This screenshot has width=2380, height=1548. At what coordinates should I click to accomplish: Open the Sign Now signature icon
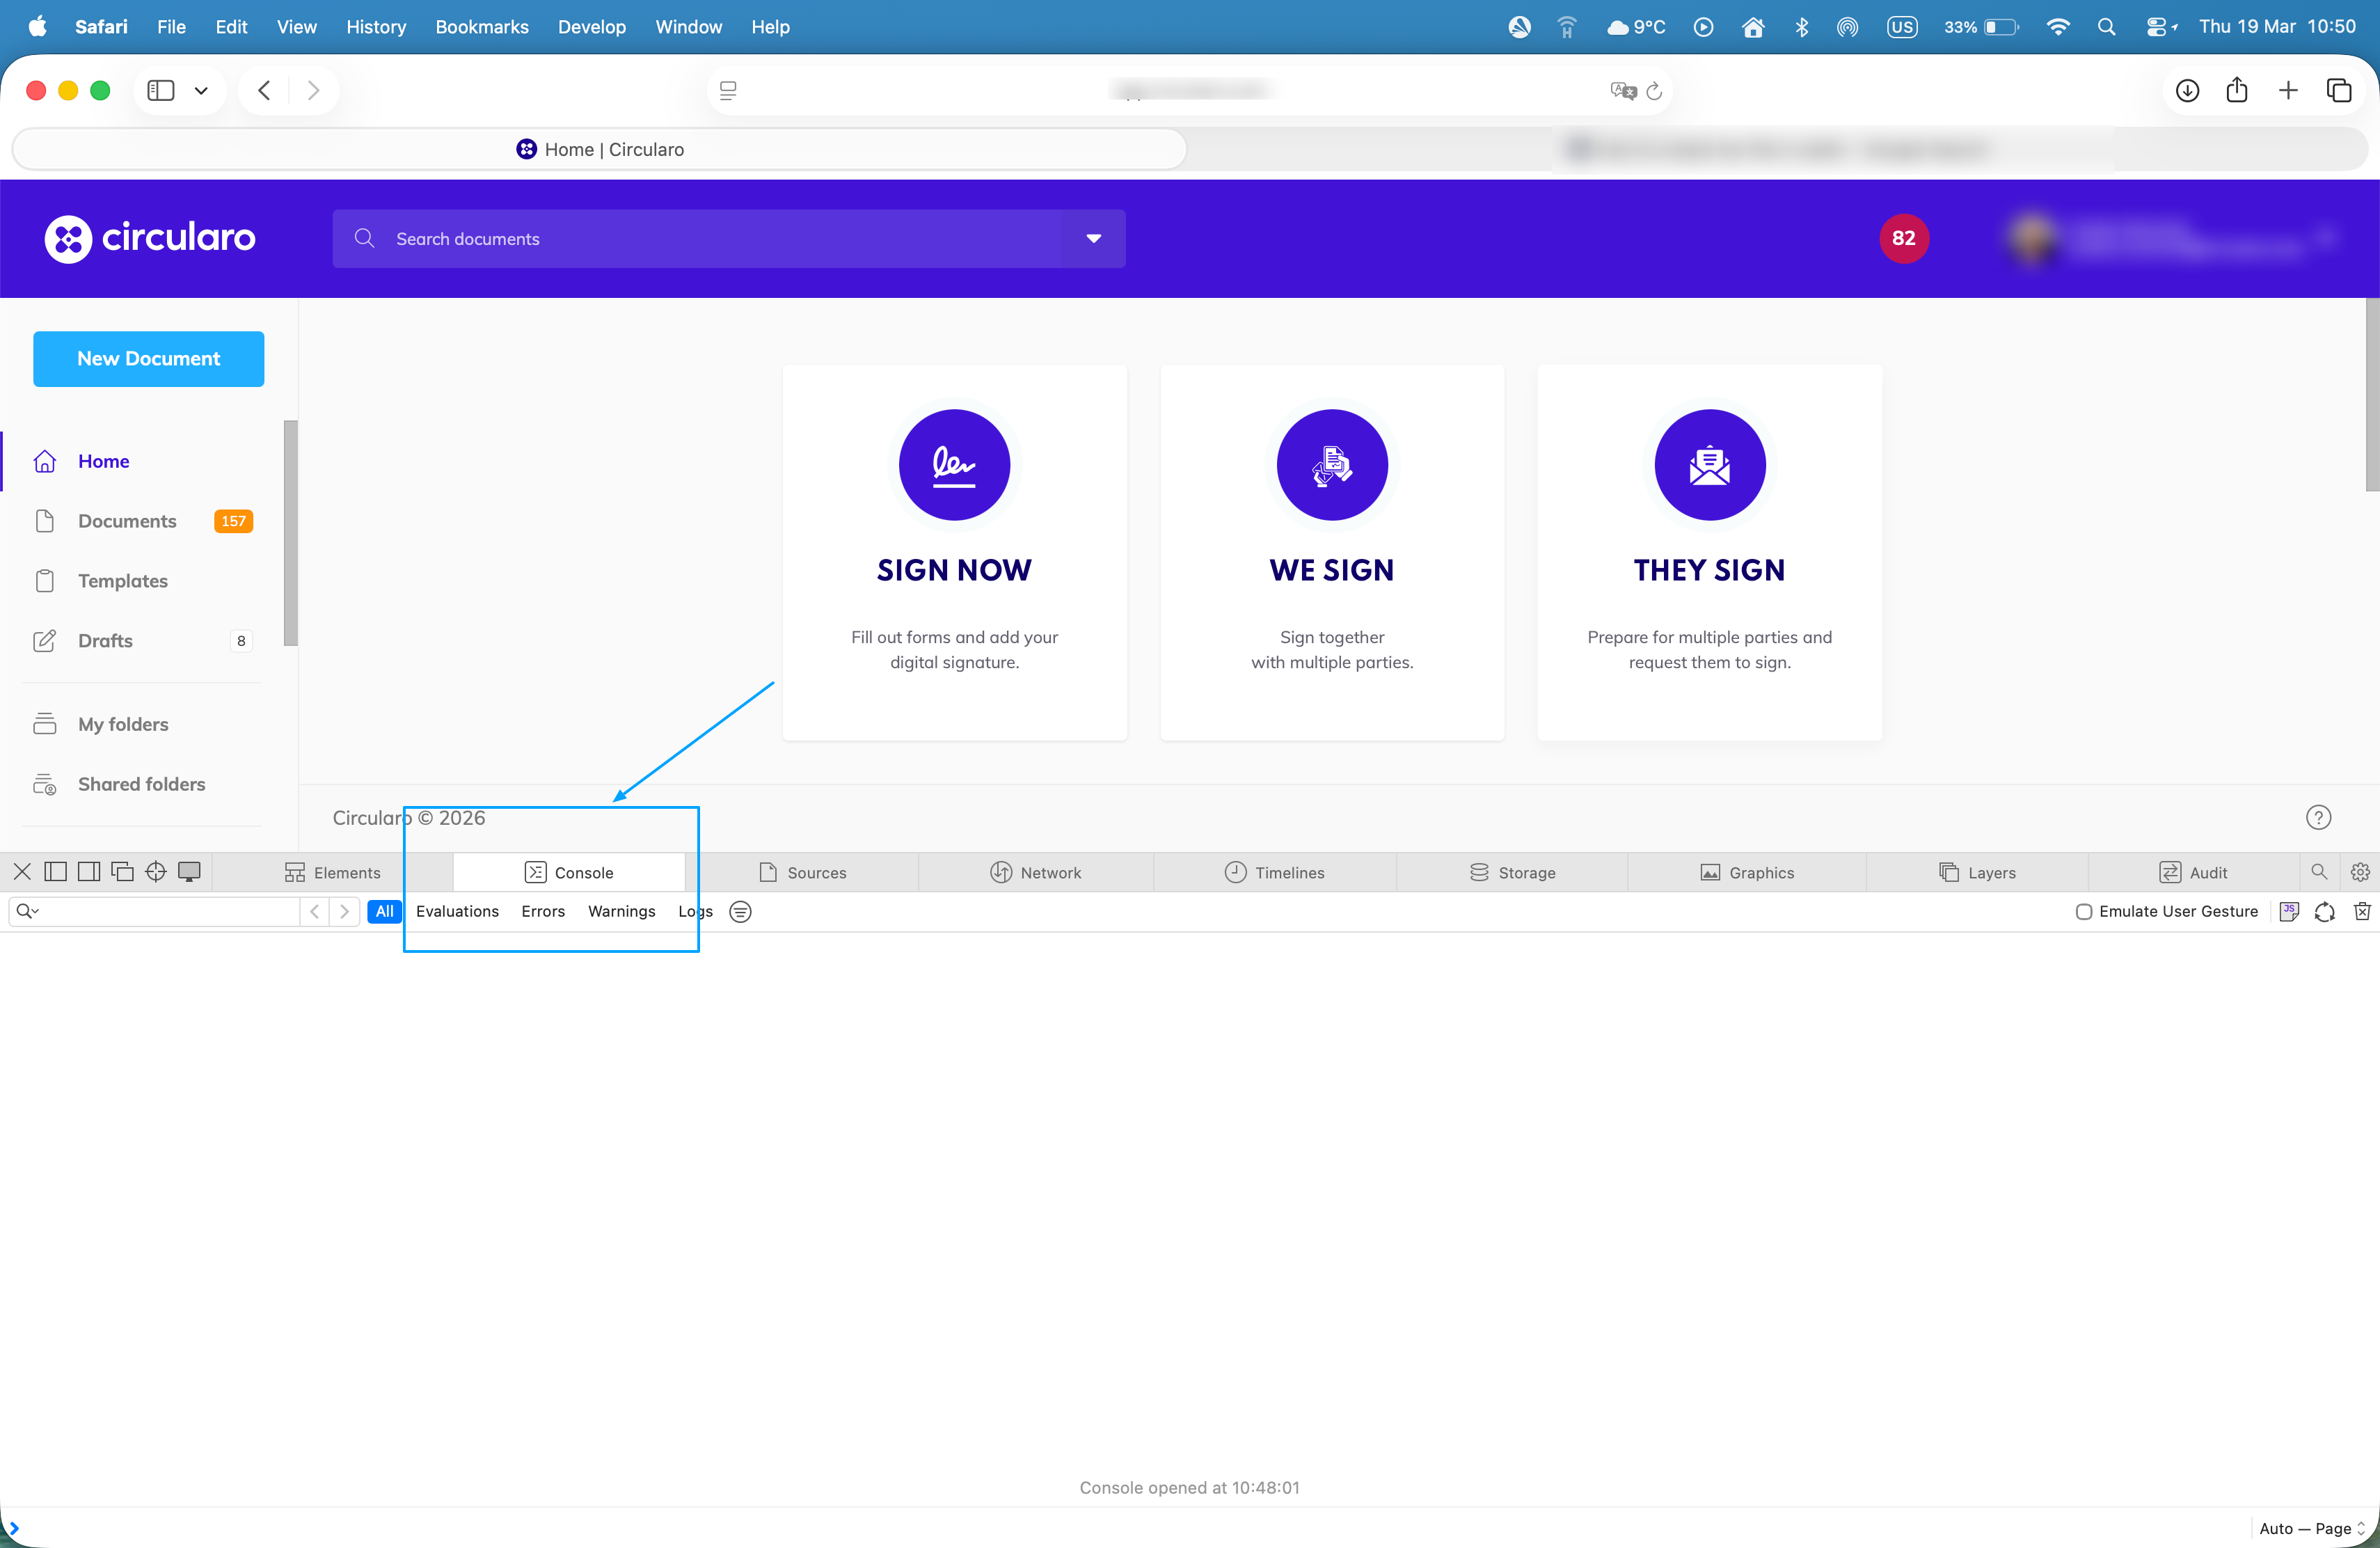954,465
